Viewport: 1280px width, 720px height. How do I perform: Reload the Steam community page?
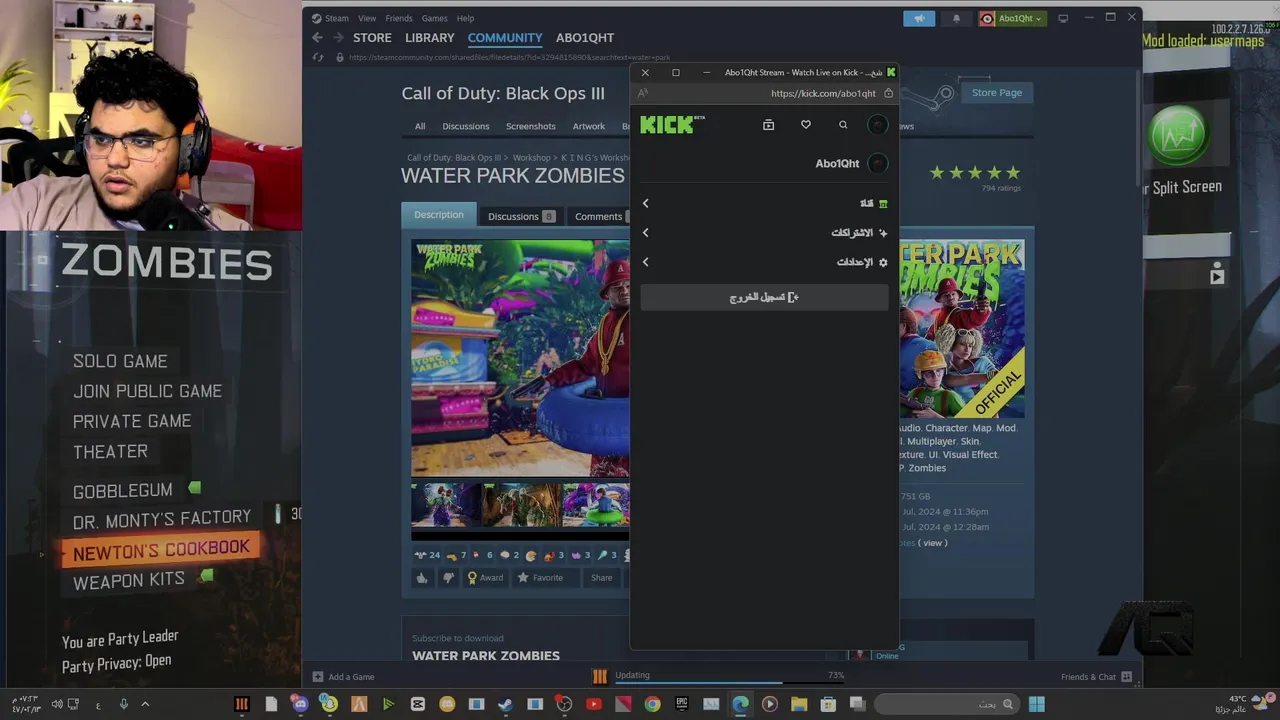tap(318, 58)
